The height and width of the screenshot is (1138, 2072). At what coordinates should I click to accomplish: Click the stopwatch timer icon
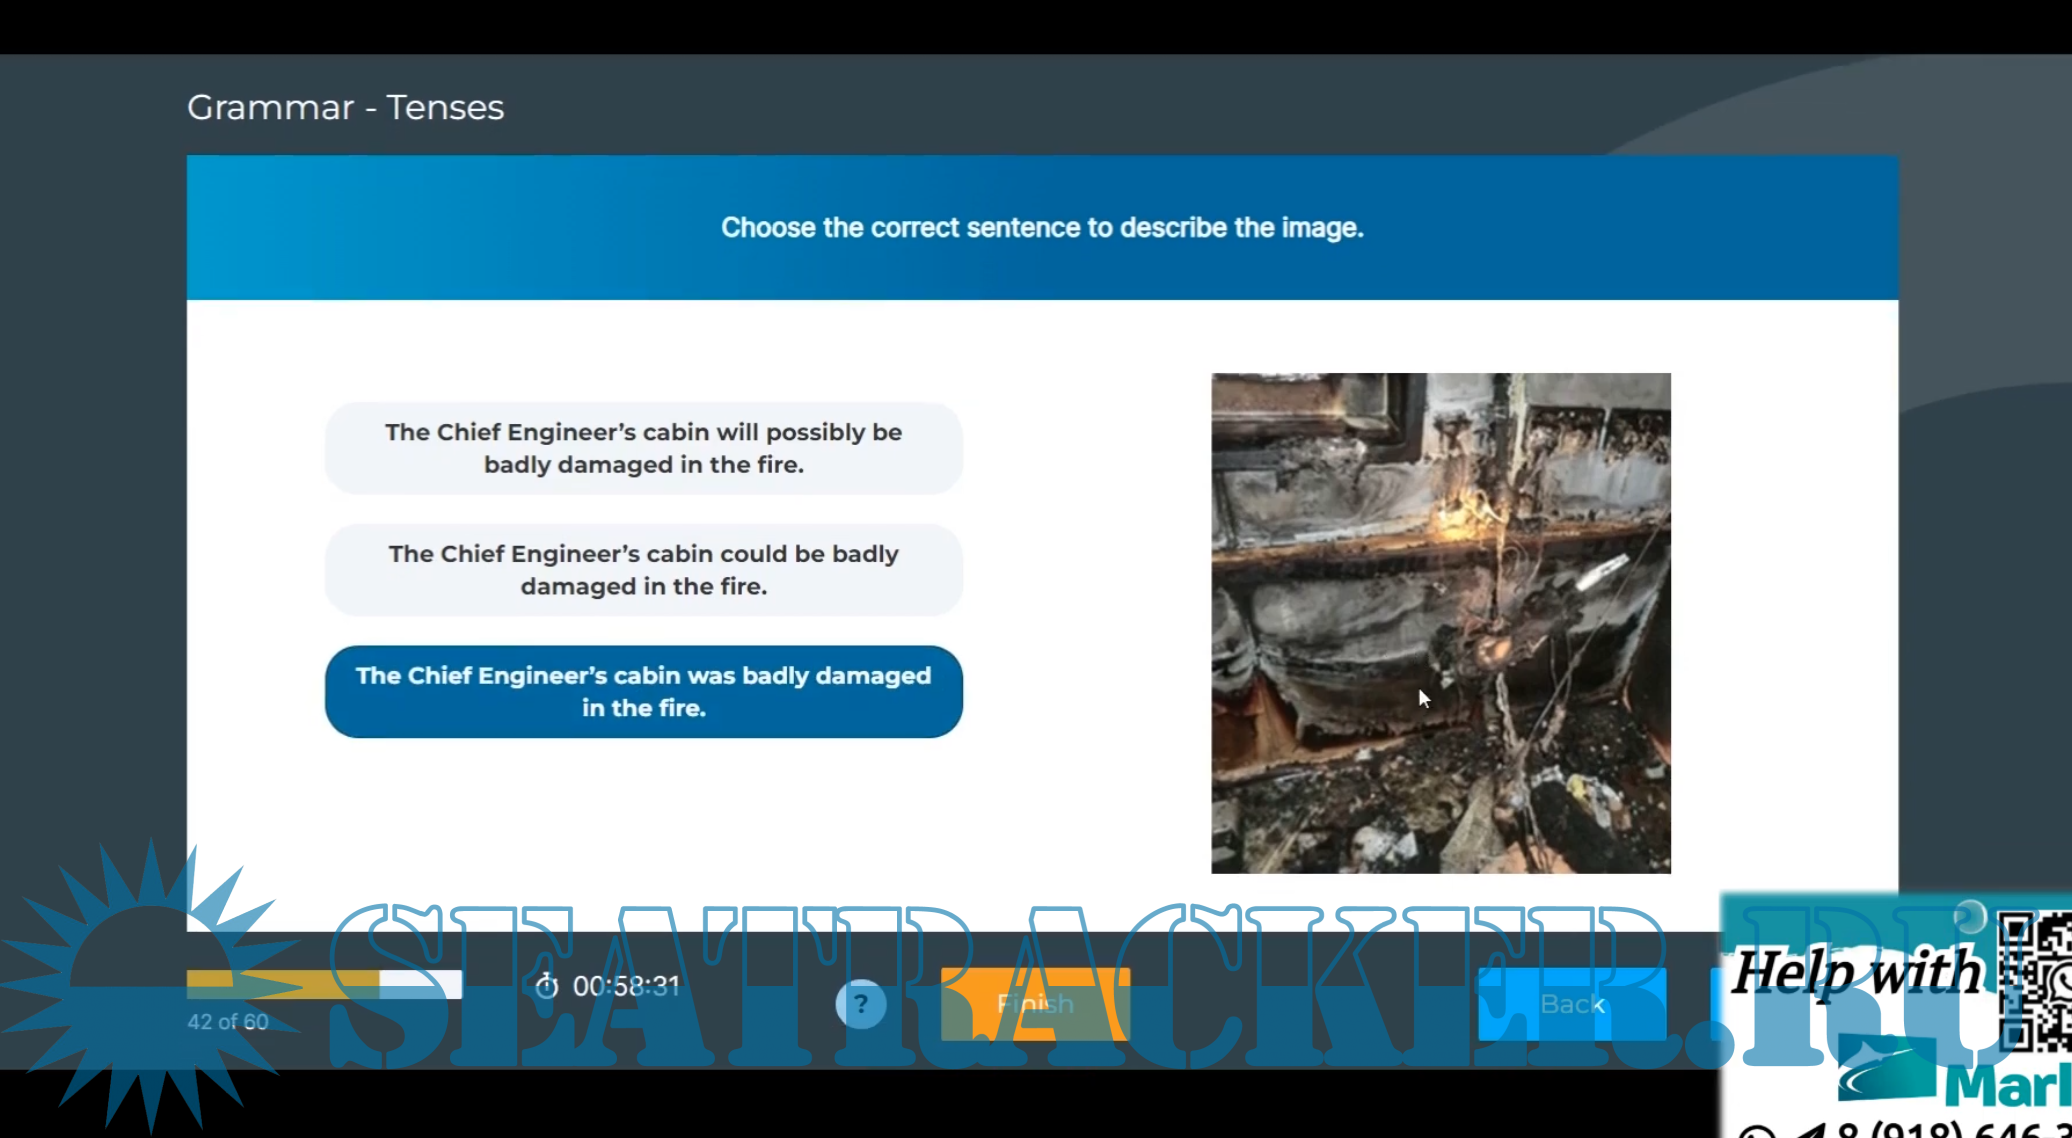point(547,986)
